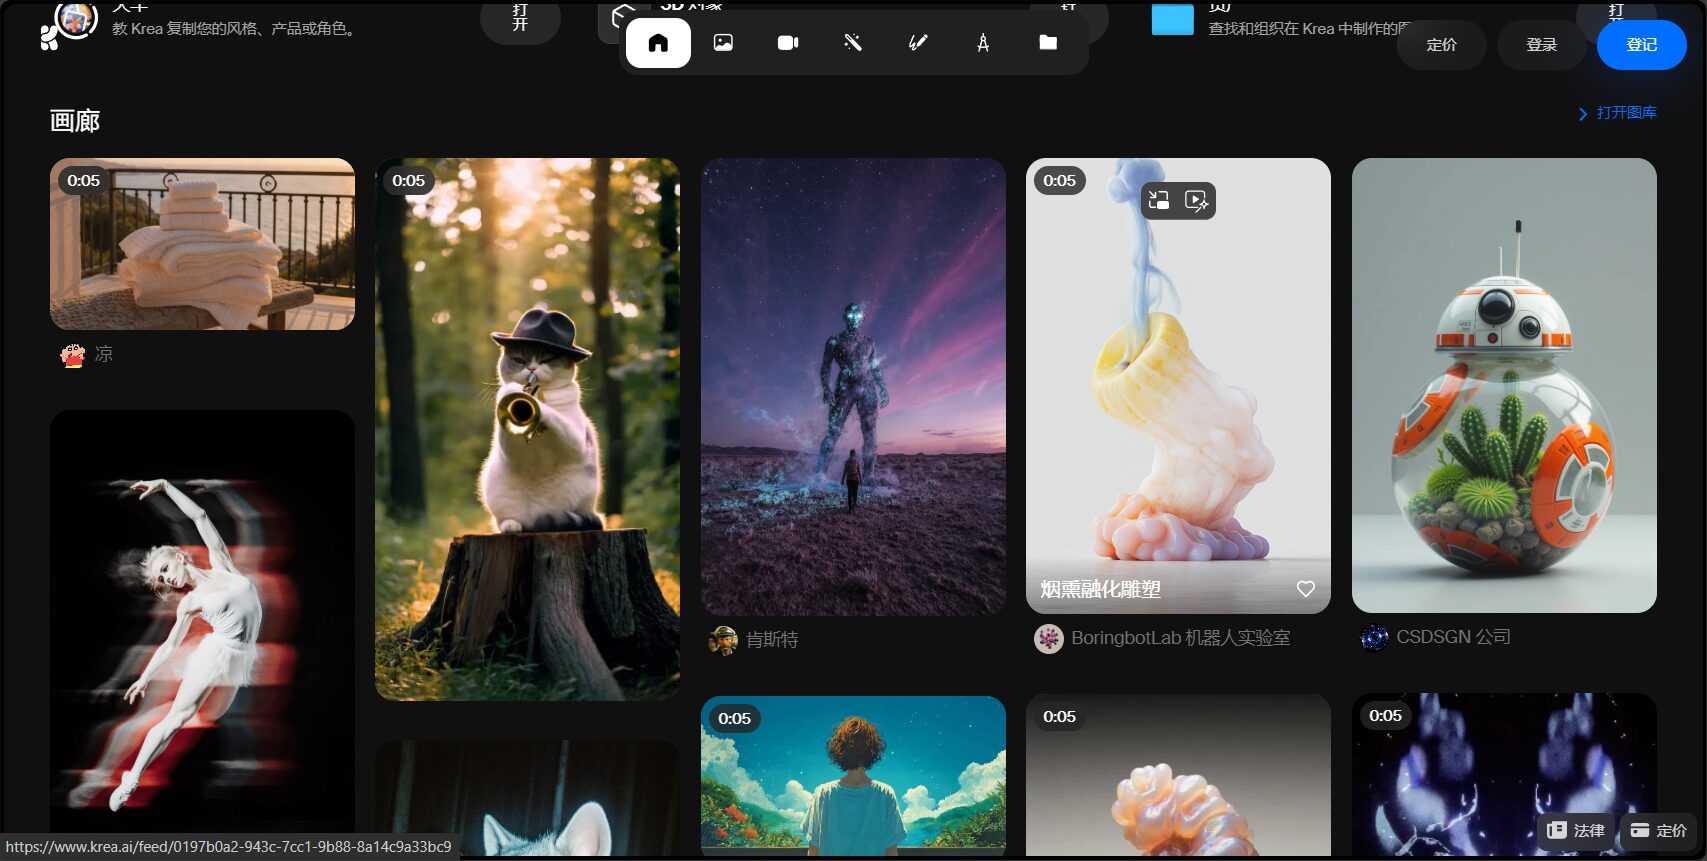Select the Realtime brush tool icon
Viewport: 1707px width, 861px height.
click(x=918, y=43)
